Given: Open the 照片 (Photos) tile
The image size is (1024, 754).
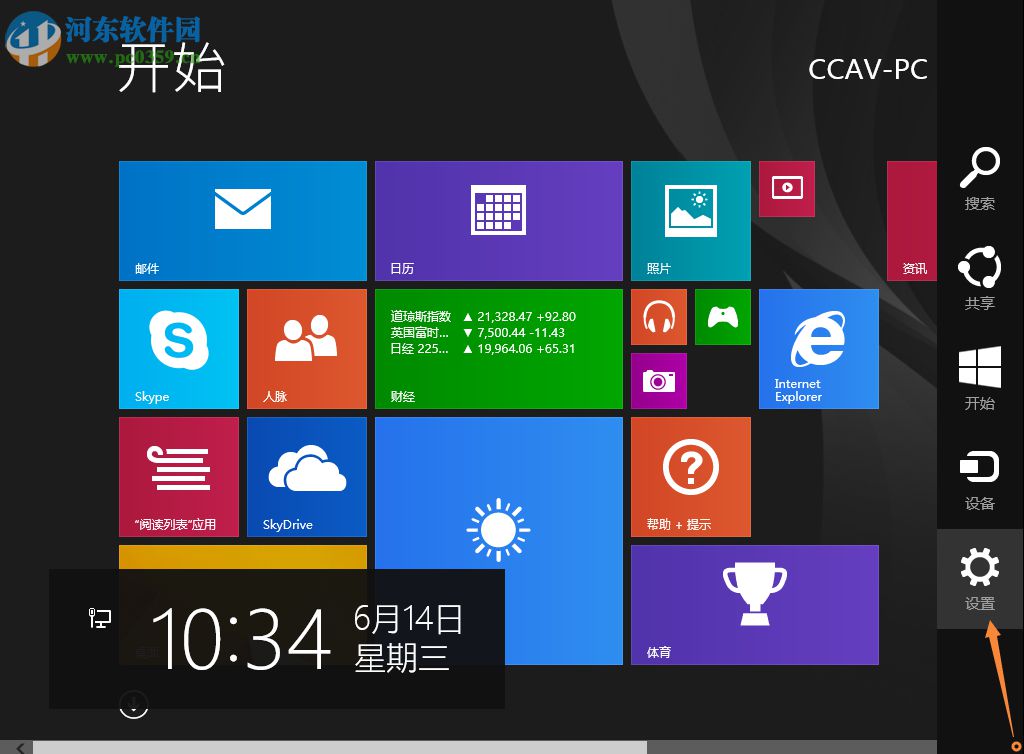Looking at the screenshot, I should point(690,220).
